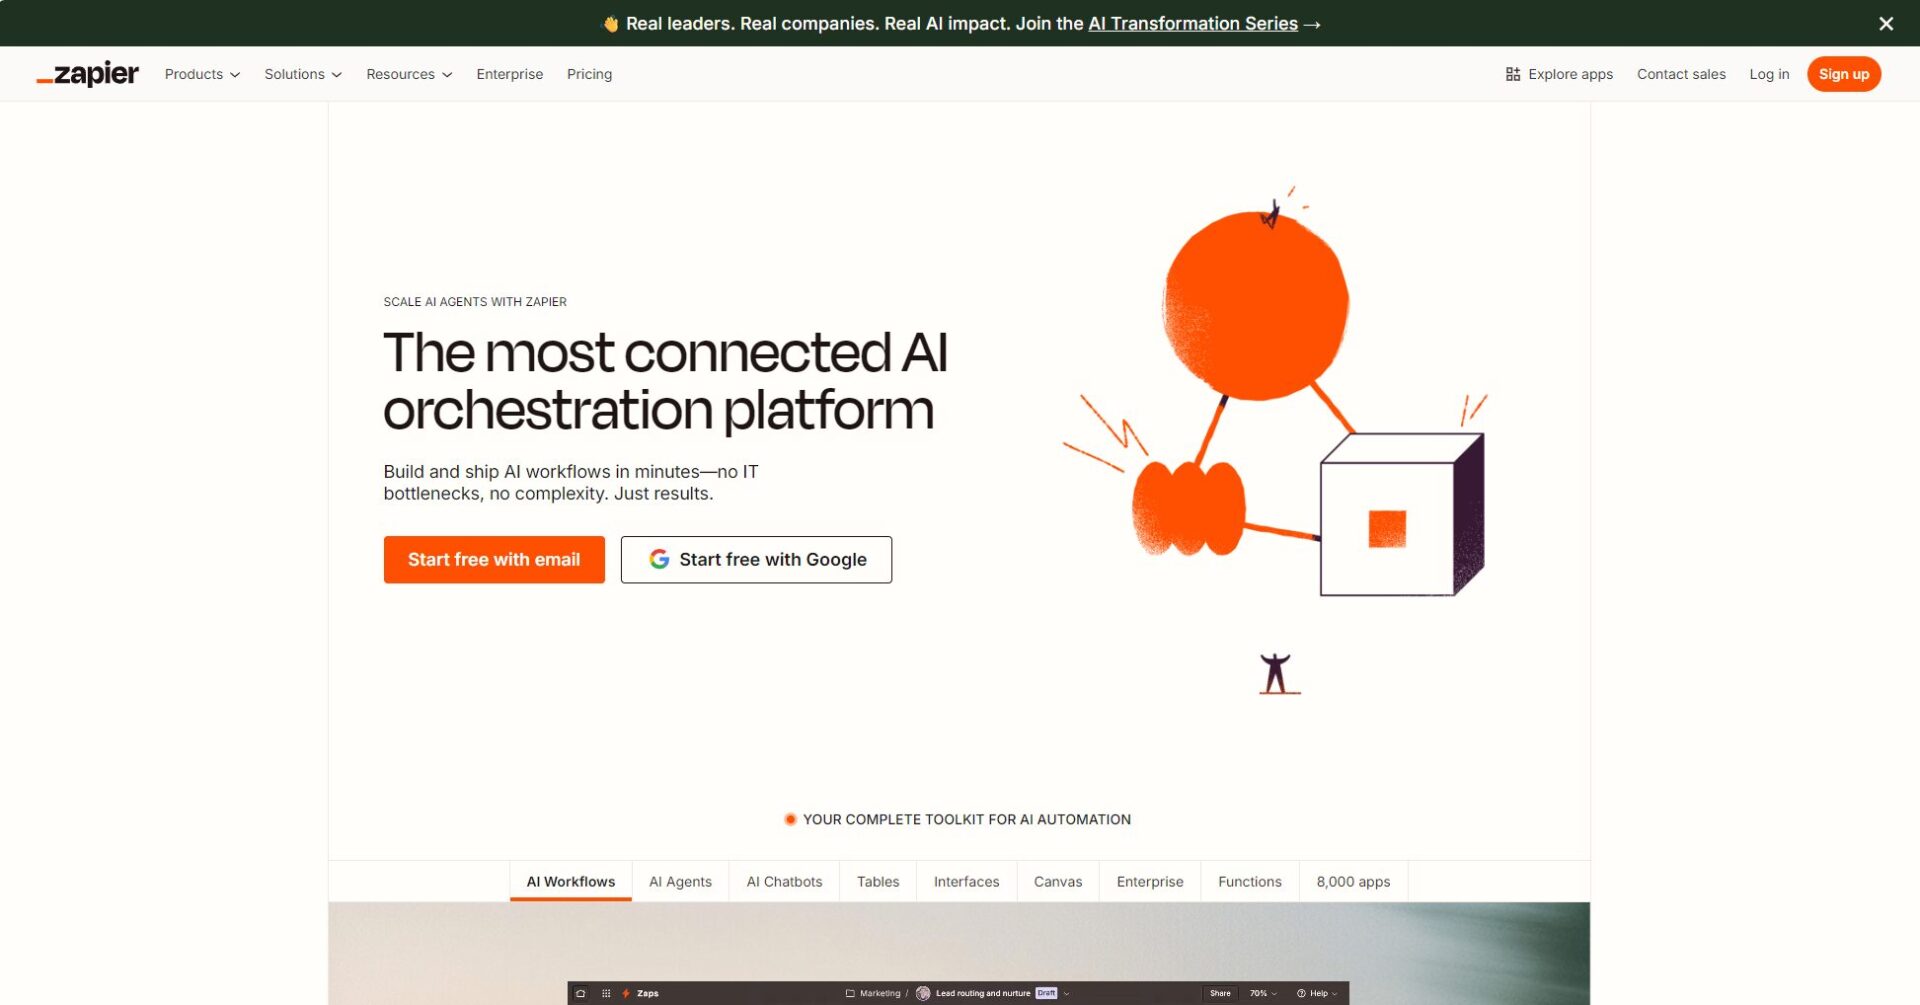Screen dimensions: 1920x1005
Task: Expand the Resources menu
Action: pos(408,74)
